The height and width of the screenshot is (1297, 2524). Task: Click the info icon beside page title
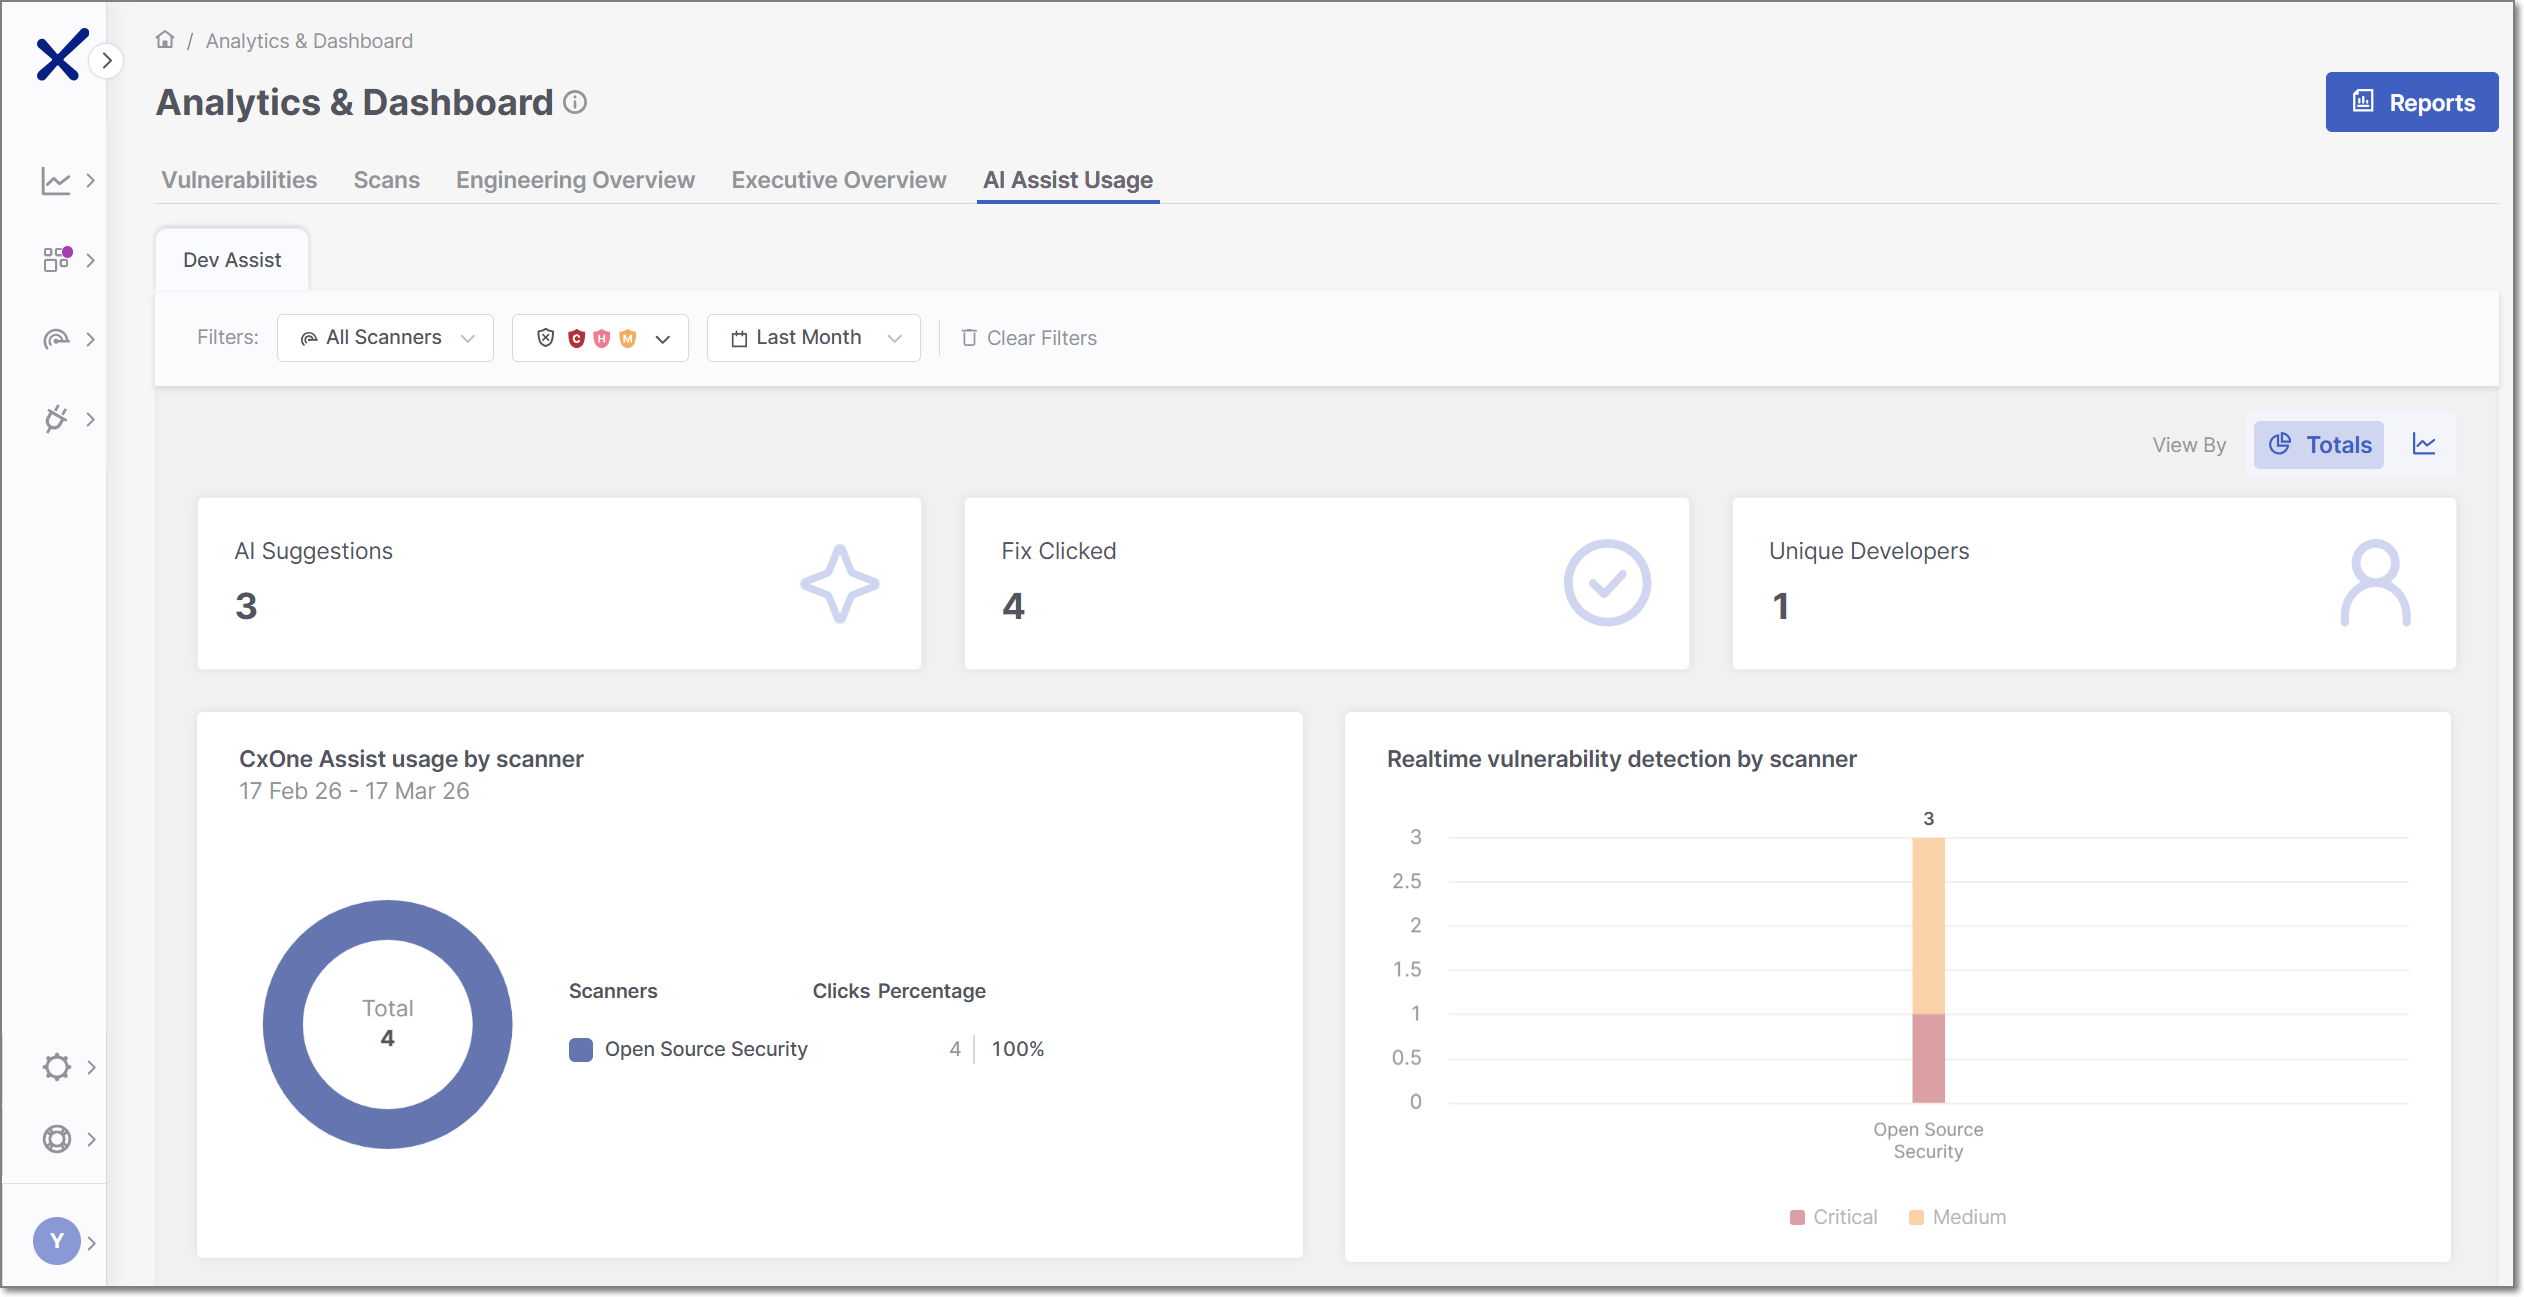tap(575, 102)
